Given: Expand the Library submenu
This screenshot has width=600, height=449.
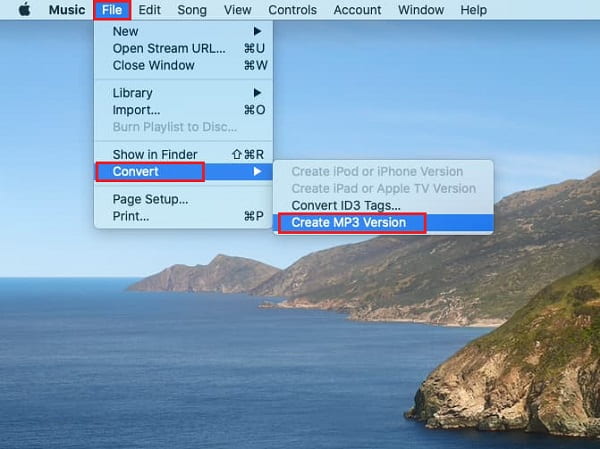Looking at the screenshot, I should click(183, 93).
